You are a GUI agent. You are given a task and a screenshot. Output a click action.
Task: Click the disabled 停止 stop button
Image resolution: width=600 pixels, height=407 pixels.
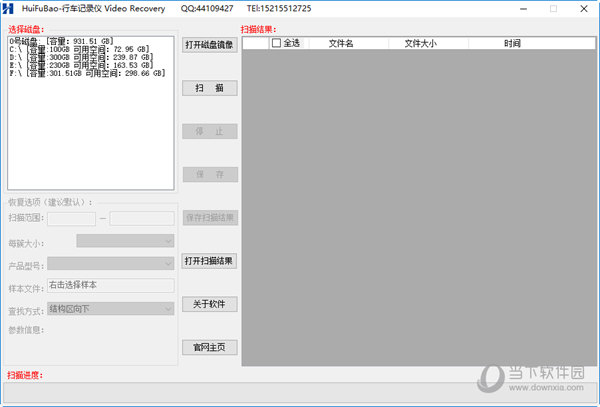pos(209,131)
